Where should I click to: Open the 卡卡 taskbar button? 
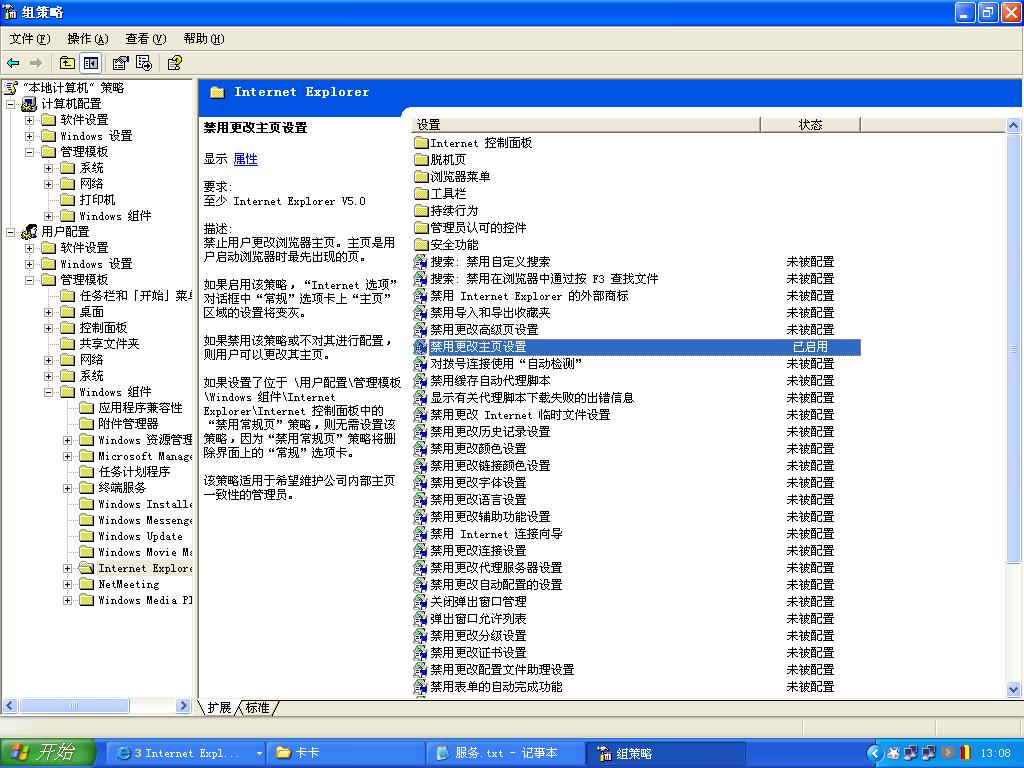pyautogui.click(x=346, y=753)
